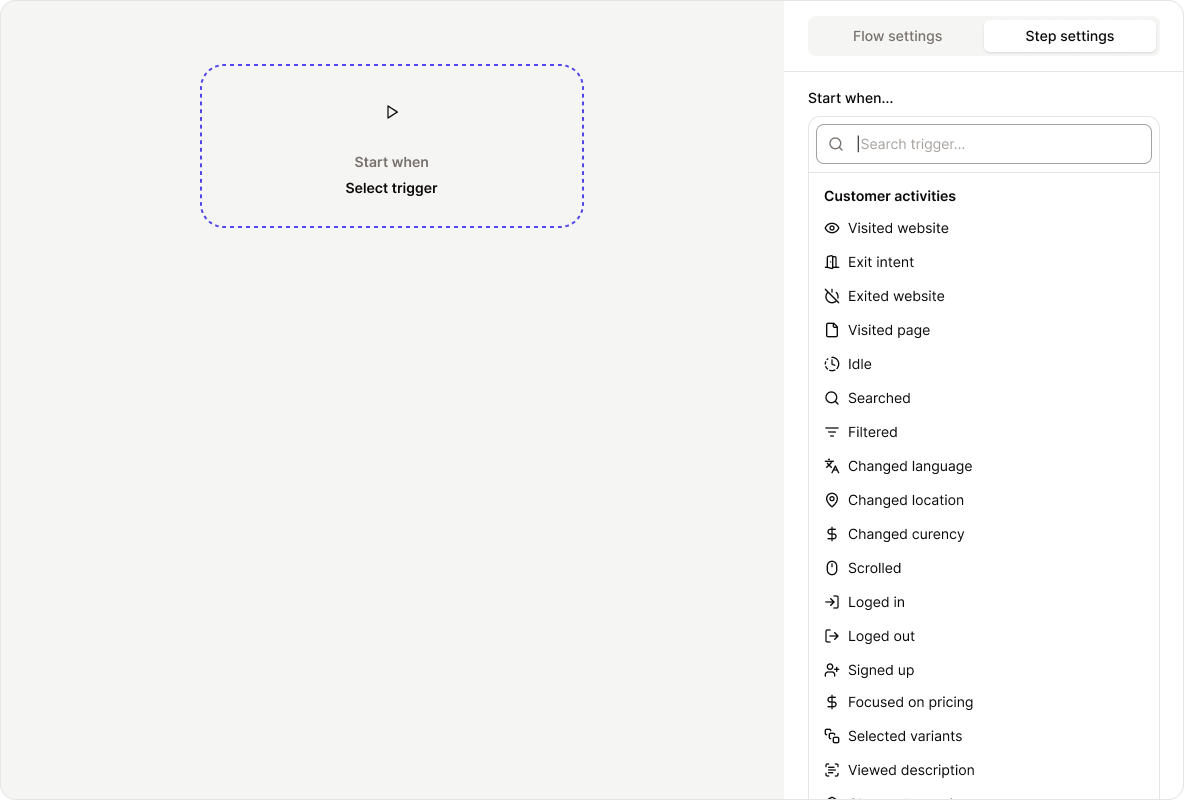
Task: Click the Exit intent trigger icon
Action: [832, 262]
